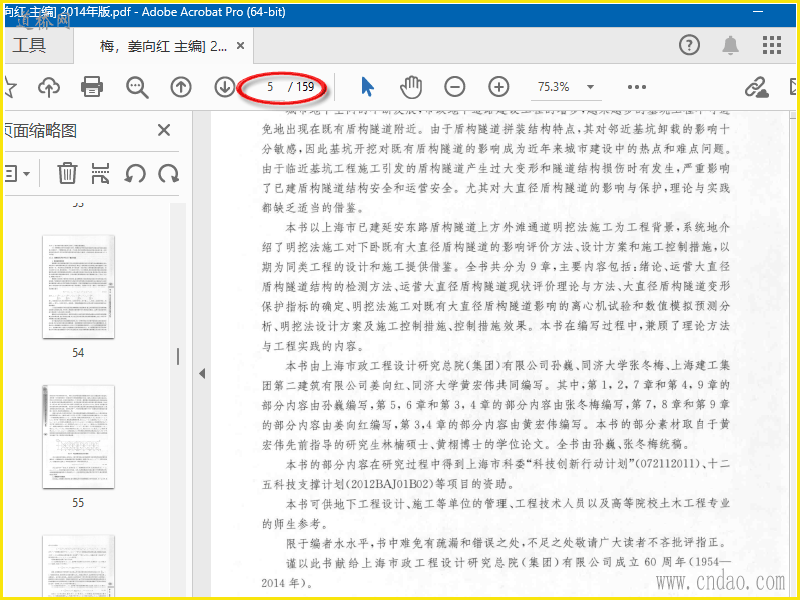Select the partially visible thumbnail below 55

click(x=78, y=565)
